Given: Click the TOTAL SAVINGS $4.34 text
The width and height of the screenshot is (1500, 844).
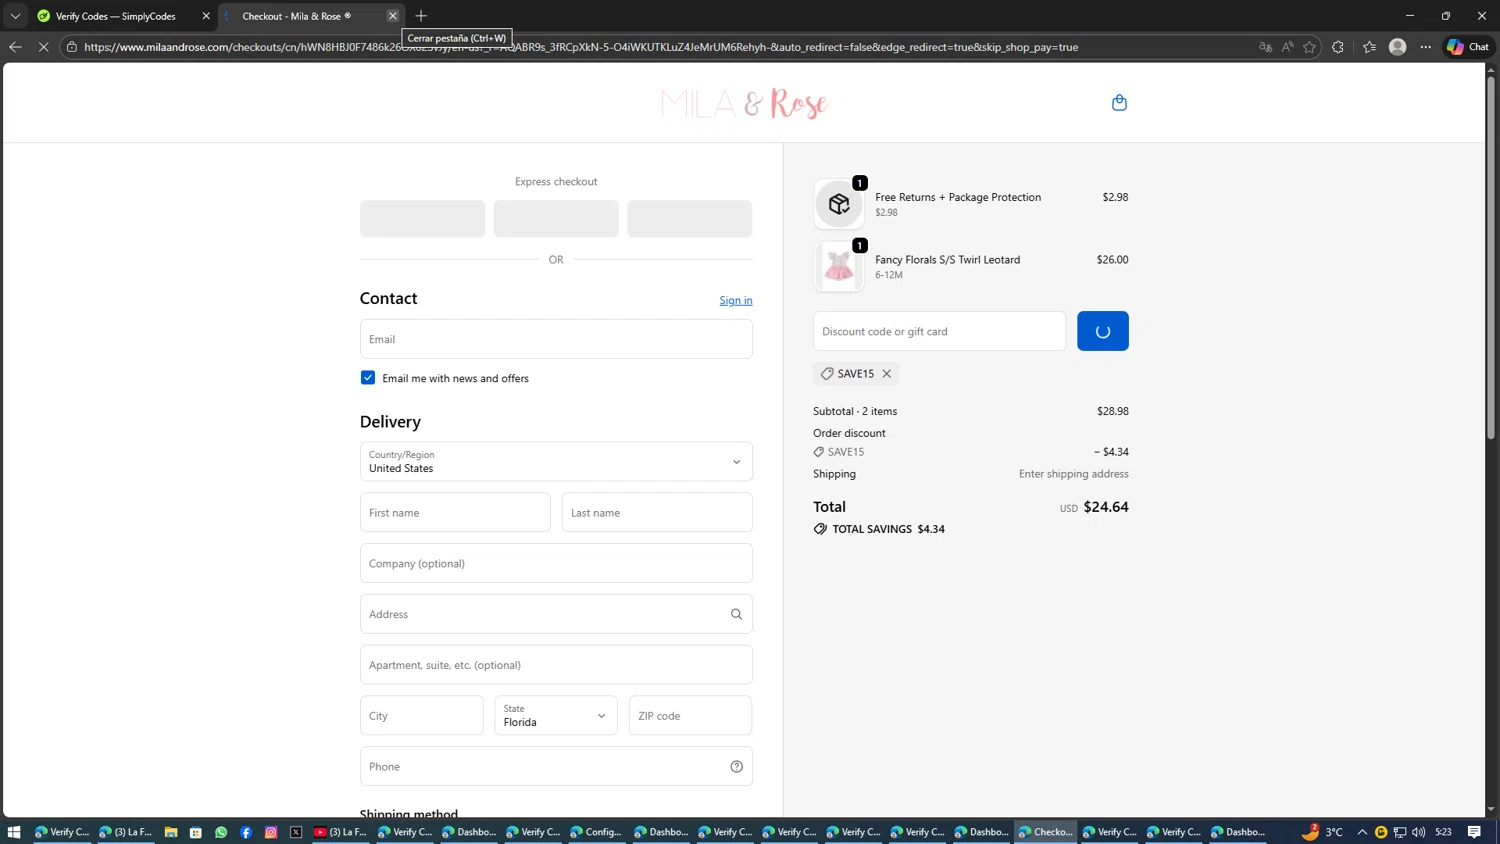Looking at the screenshot, I should pos(888,529).
